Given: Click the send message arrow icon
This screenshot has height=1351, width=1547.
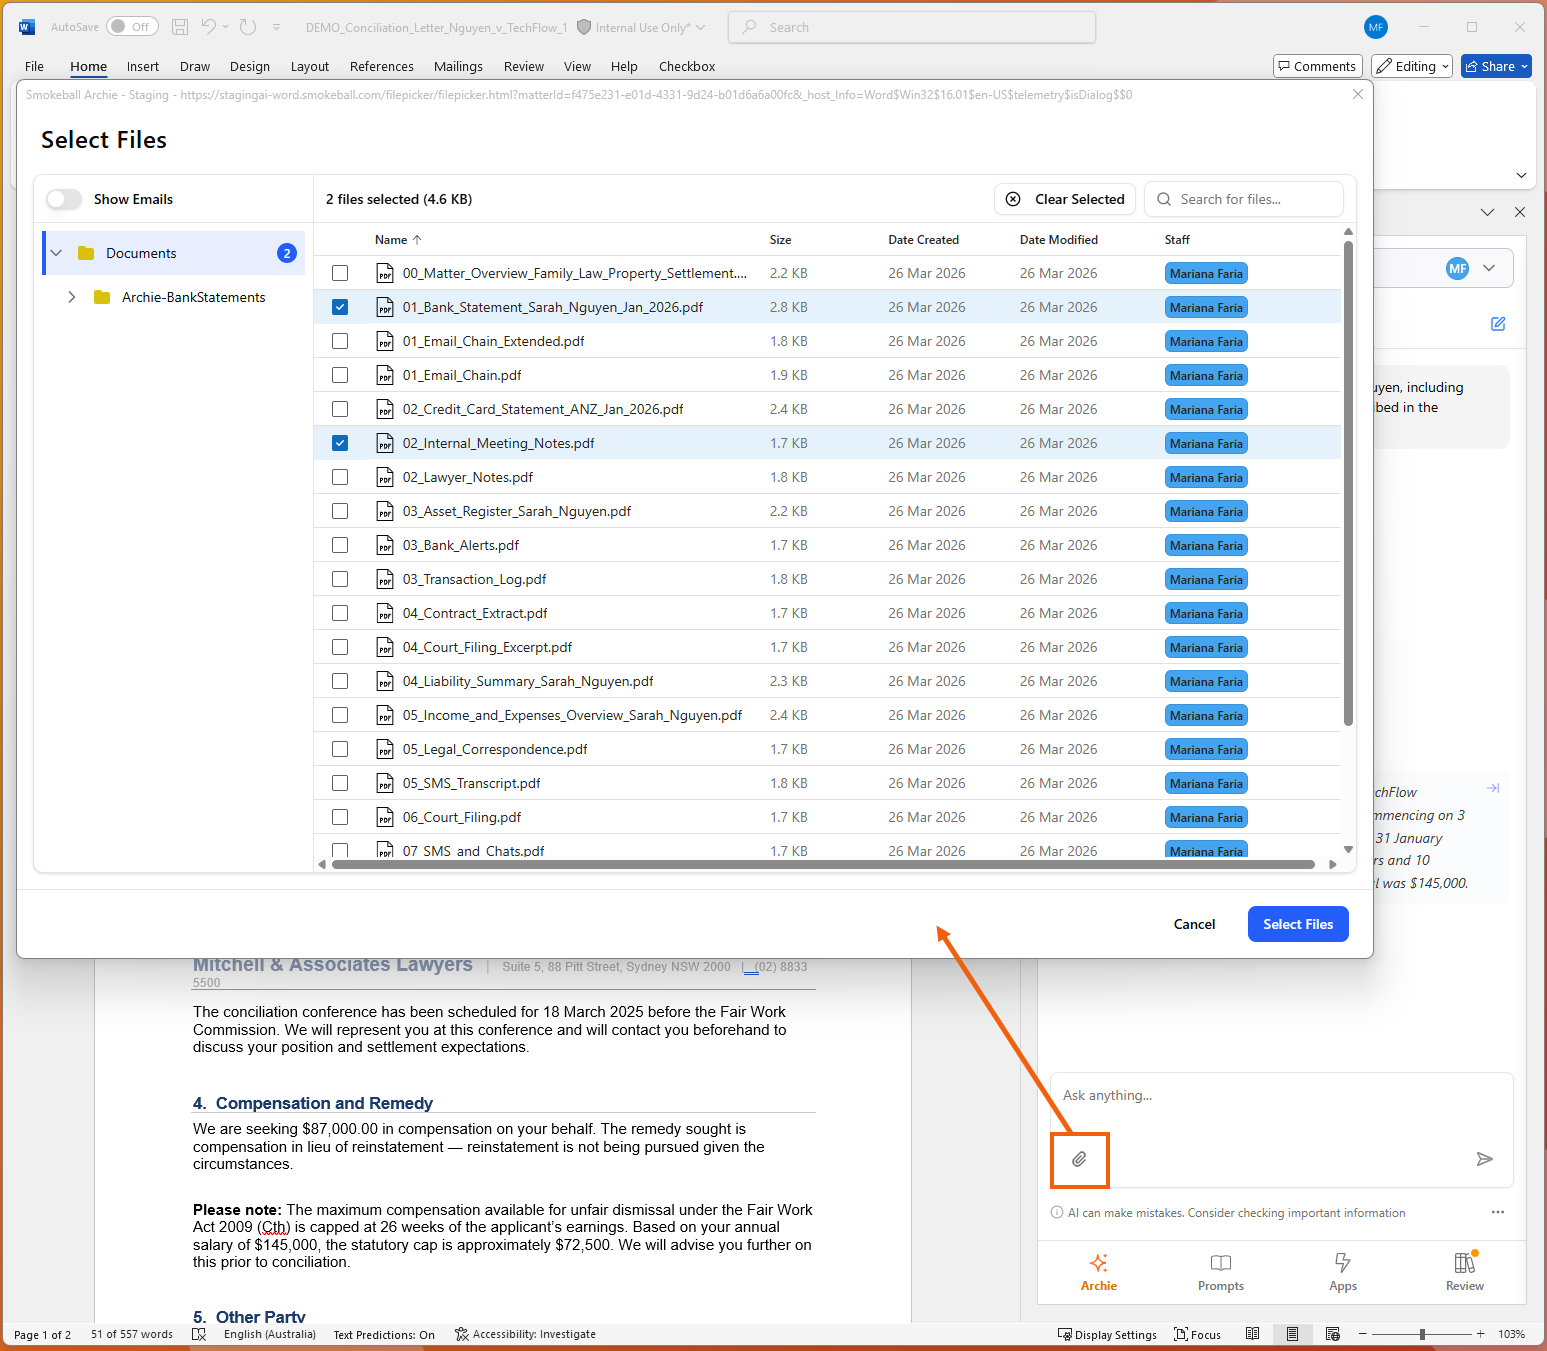Looking at the screenshot, I should coord(1484,1159).
